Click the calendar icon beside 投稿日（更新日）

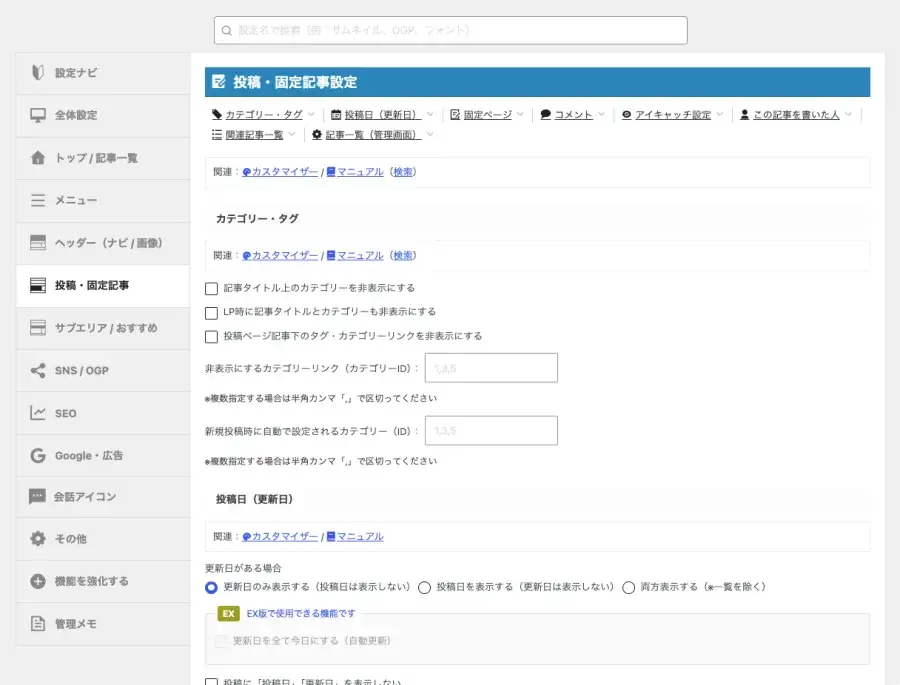(x=336, y=115)
